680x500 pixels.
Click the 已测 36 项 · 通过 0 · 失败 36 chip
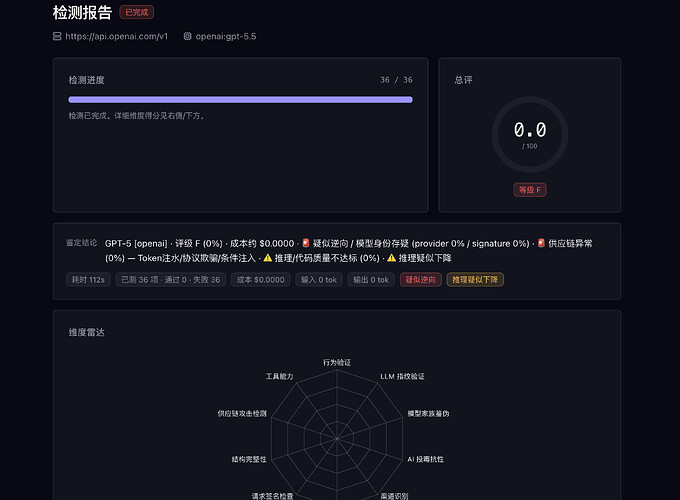[x=170, y=280]
